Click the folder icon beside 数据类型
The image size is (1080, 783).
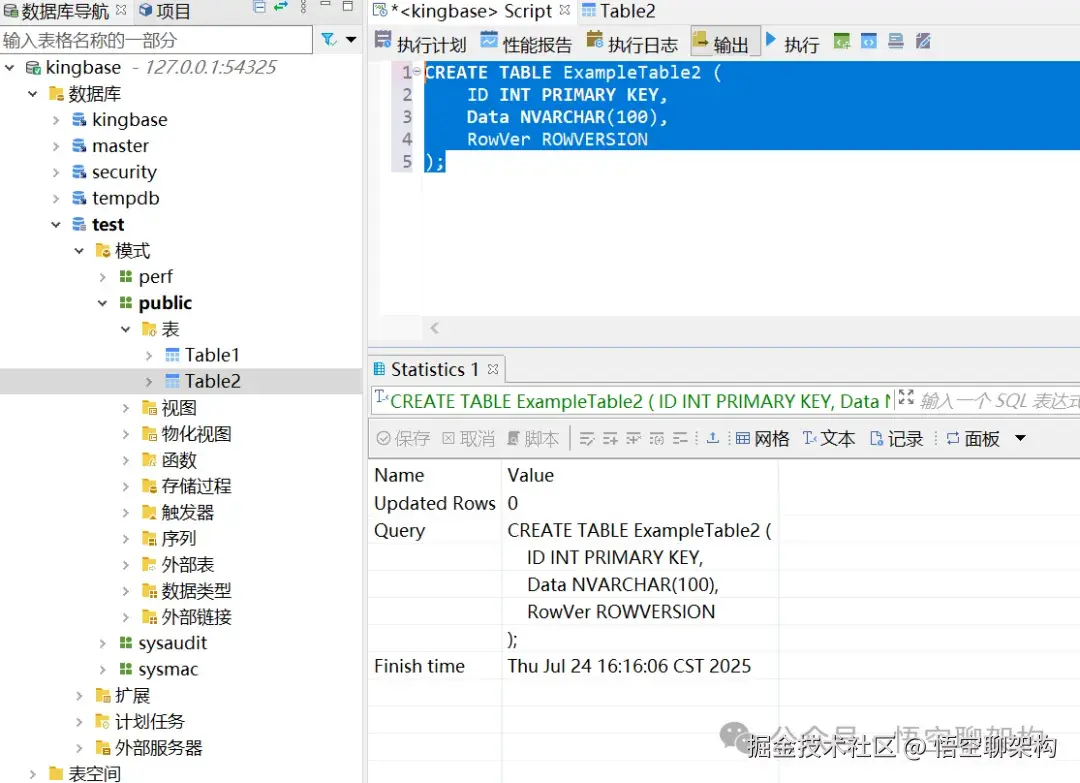pyautogui.click(x=149, y=591)
